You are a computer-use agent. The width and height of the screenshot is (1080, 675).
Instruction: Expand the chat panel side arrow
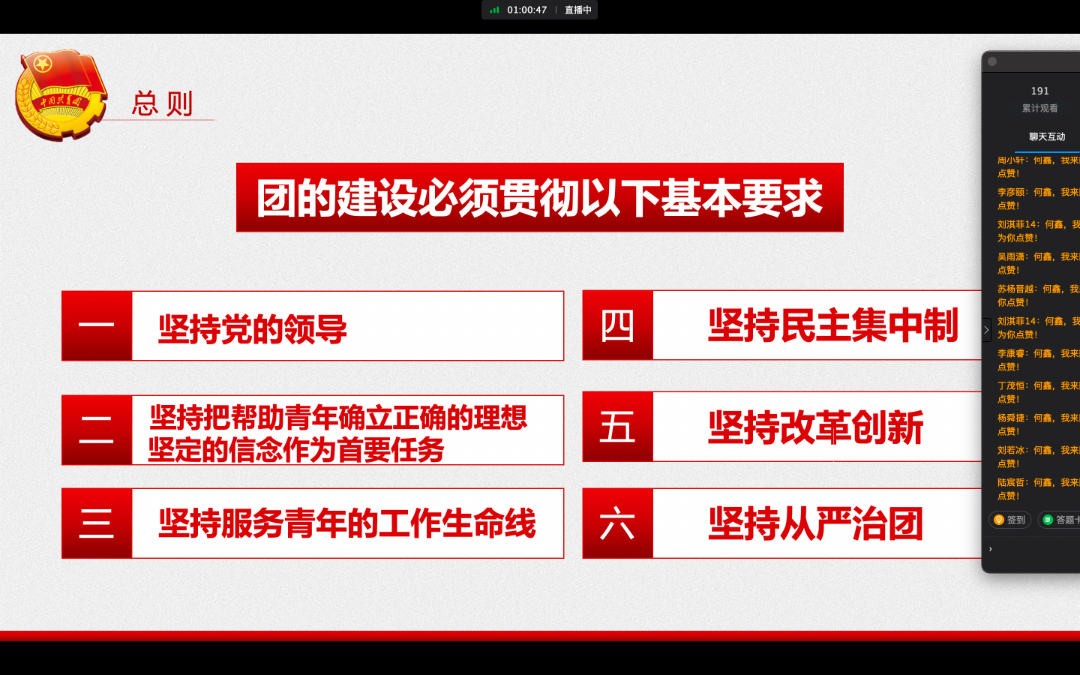tap(986, 330)
